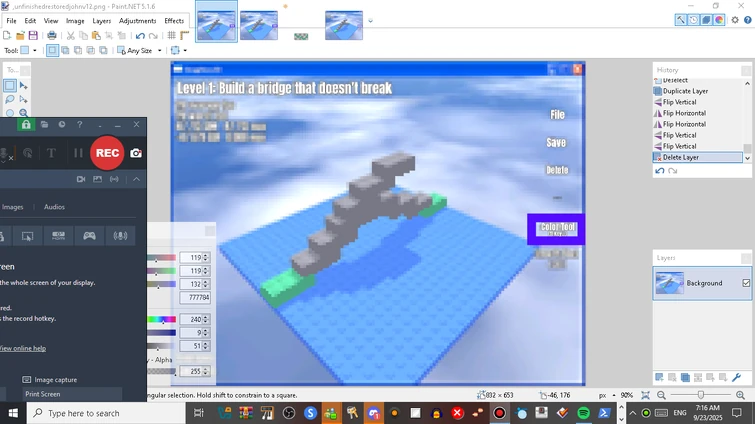This screenshot has width=755, height=424.
Task: Select the Rectangle Select tool
Action: pyautogui.click(x=10, y=86)
